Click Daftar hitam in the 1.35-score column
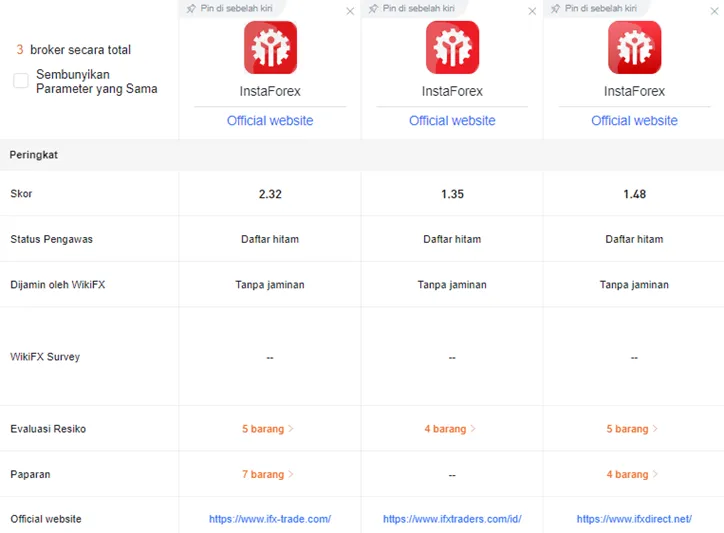Viewport: 724px width, 533px height. (452, 239)
